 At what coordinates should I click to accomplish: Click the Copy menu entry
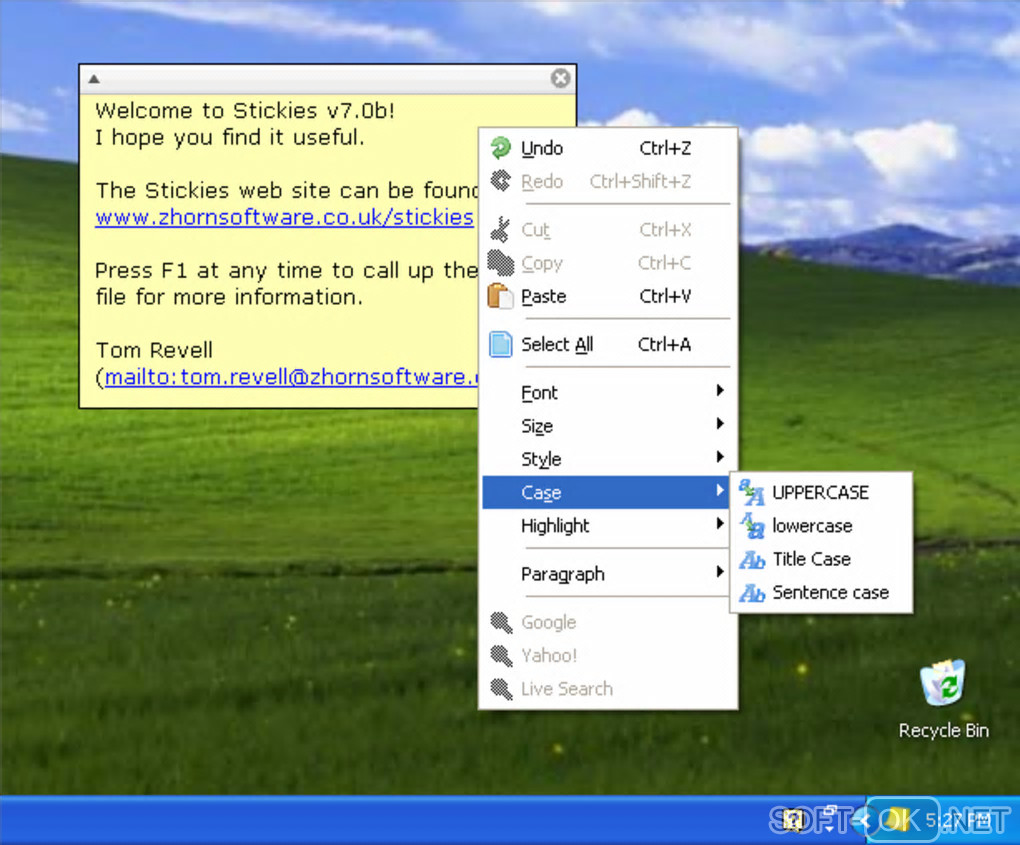coord(606,263)
